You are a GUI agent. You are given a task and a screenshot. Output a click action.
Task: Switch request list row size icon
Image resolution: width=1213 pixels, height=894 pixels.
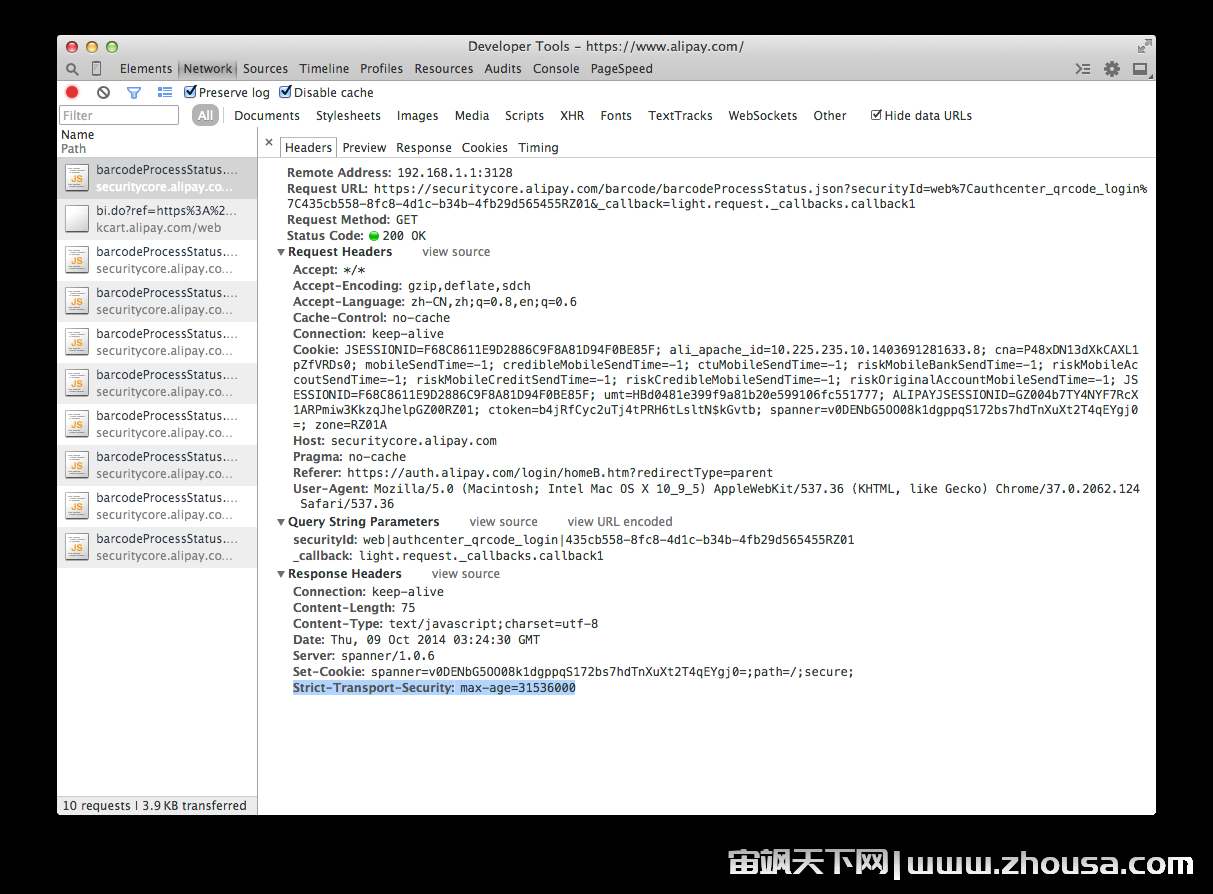click(x=165, y=92)
